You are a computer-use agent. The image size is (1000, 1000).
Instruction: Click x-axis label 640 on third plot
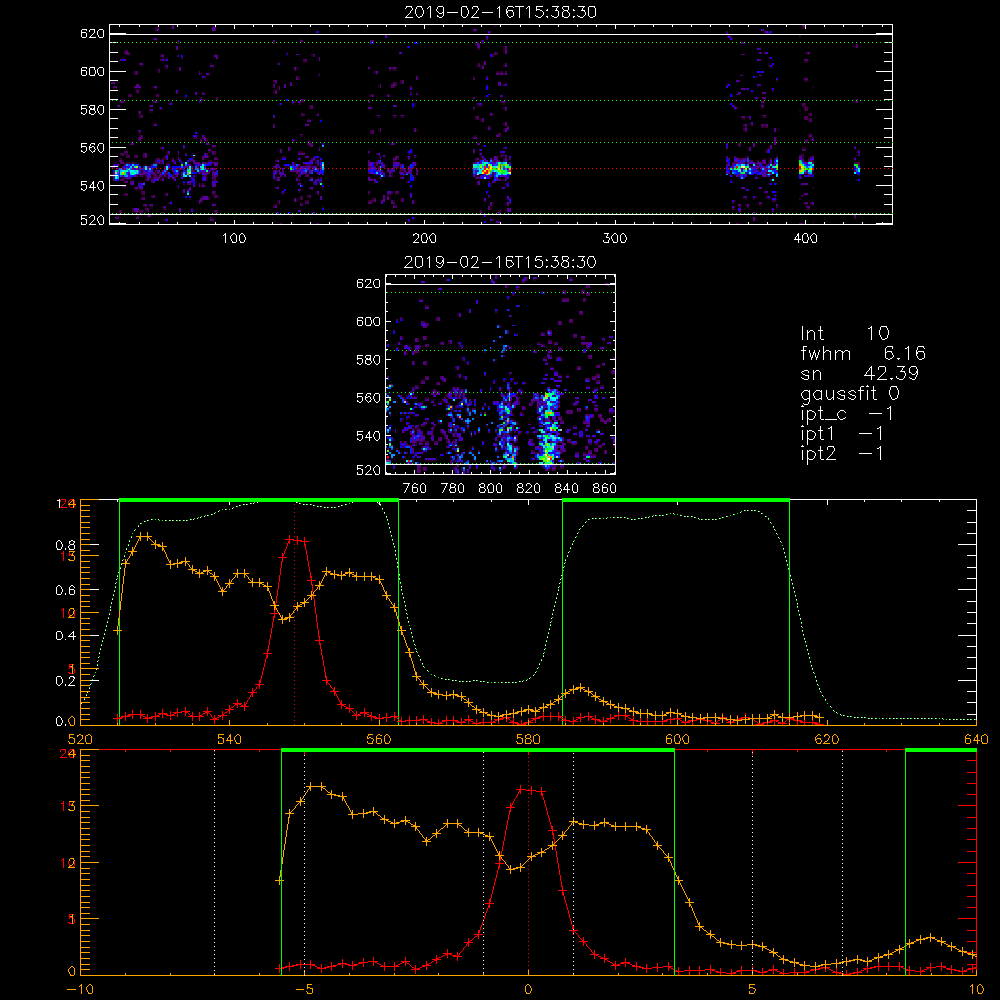coord(976,740)
